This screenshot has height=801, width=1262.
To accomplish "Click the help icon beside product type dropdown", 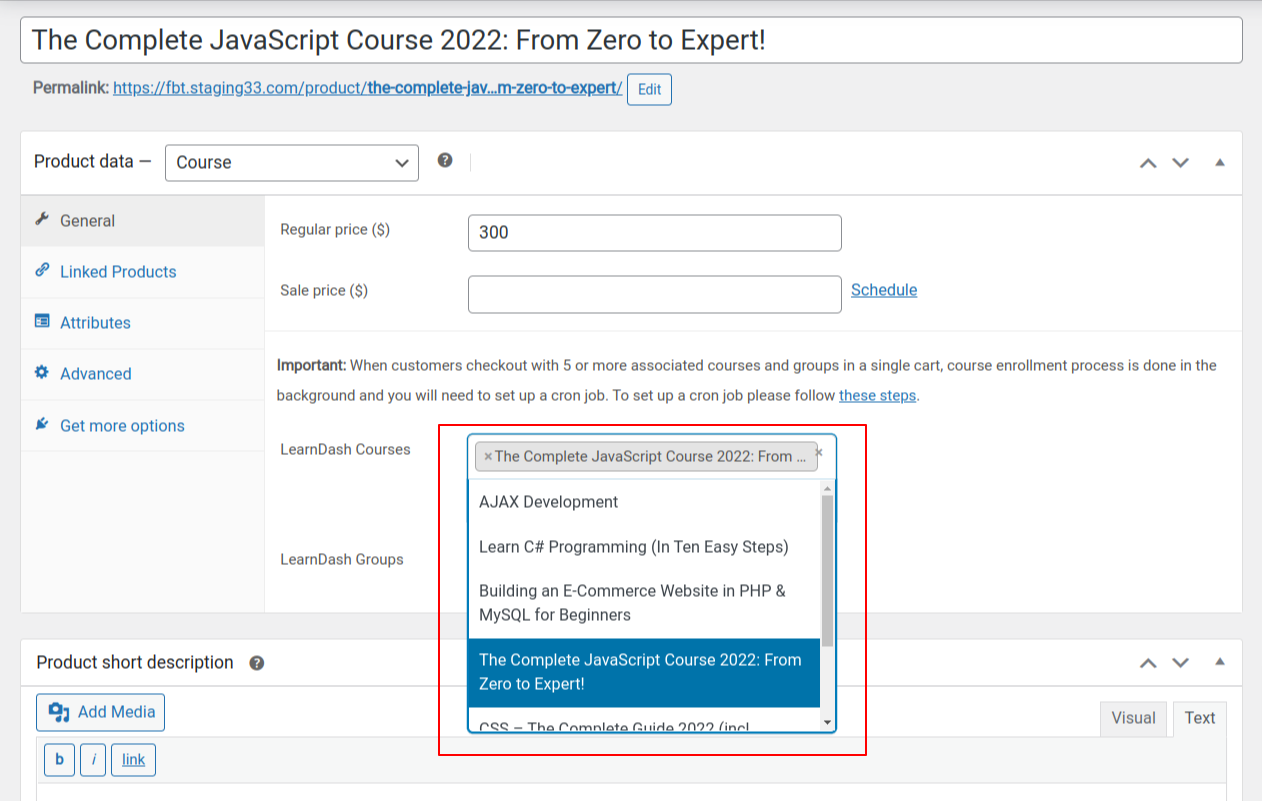I will 445,161.
